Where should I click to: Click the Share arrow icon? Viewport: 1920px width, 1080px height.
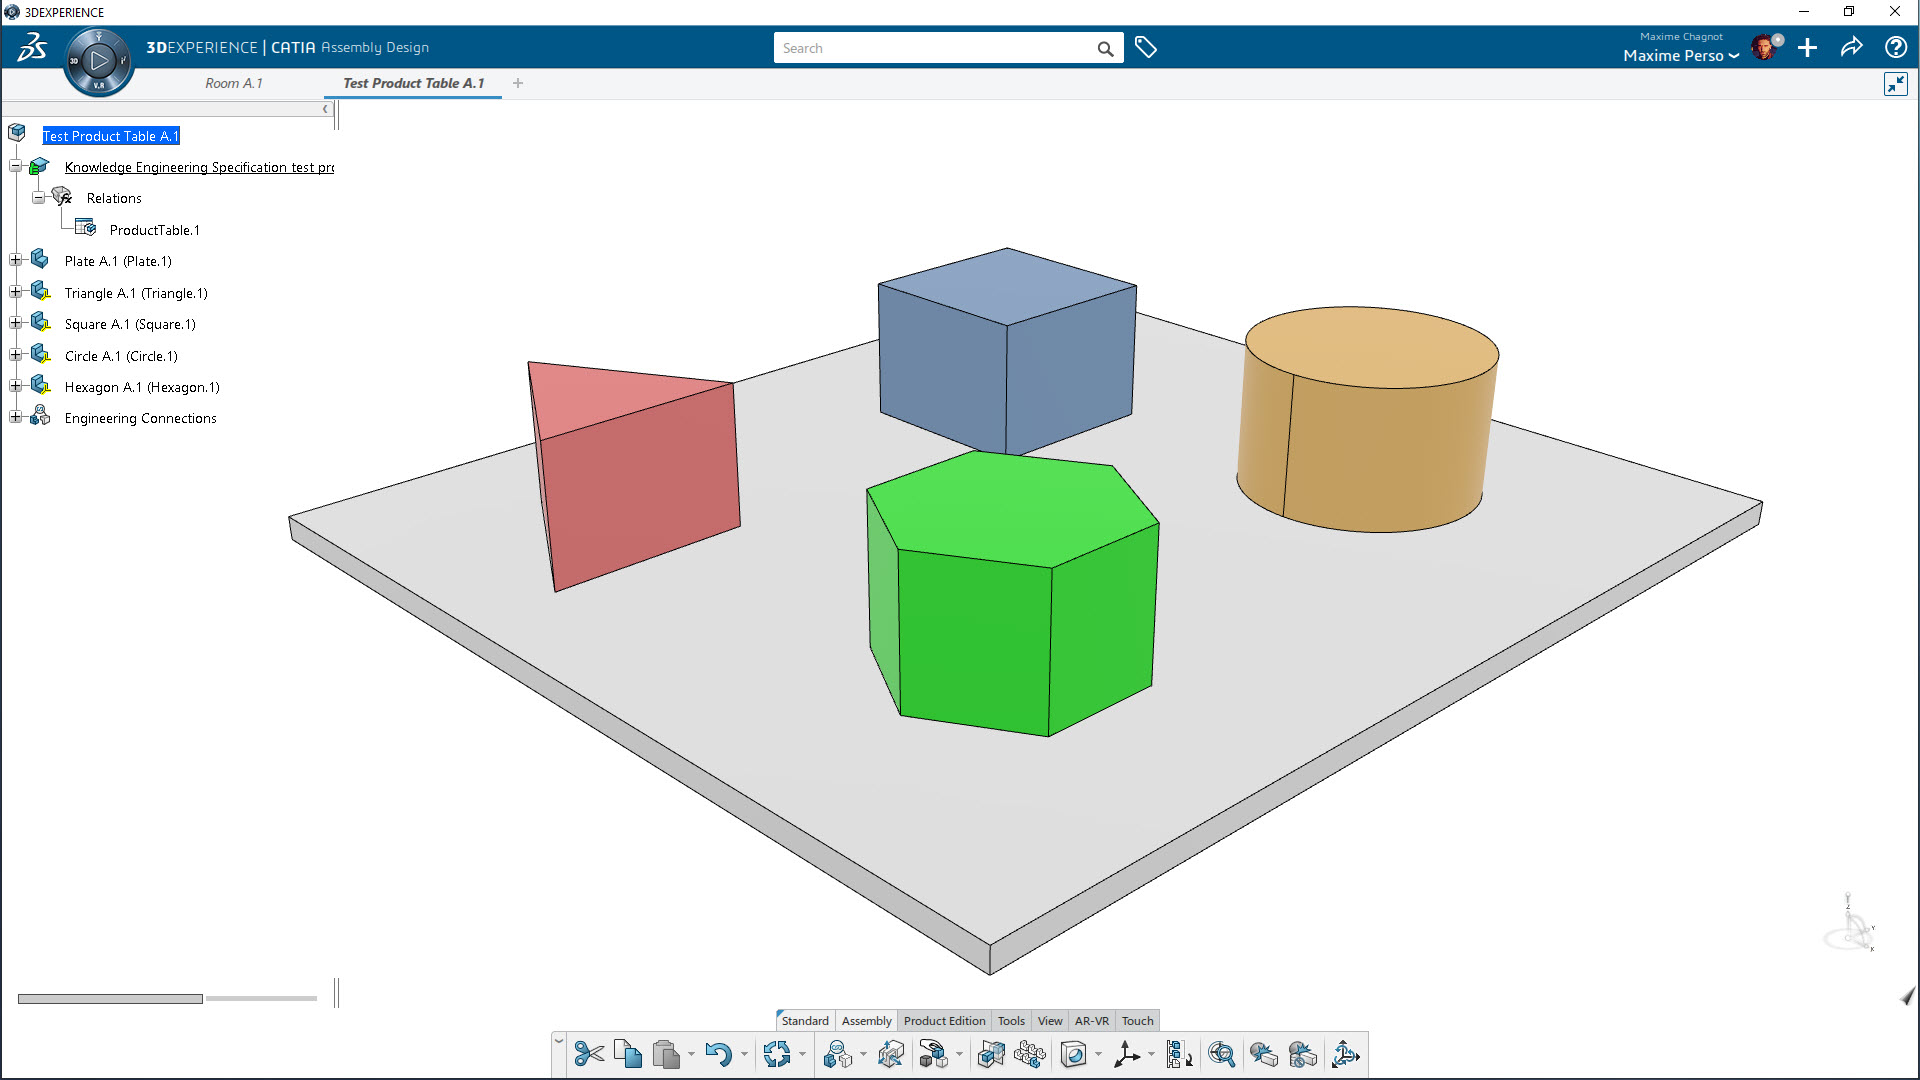[1851, 47]
